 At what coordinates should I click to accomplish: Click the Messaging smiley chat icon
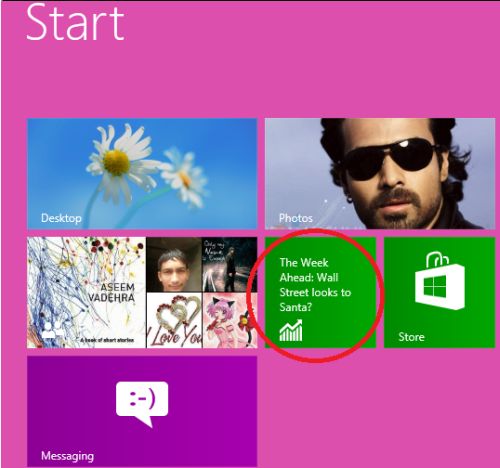pos(142,404)
